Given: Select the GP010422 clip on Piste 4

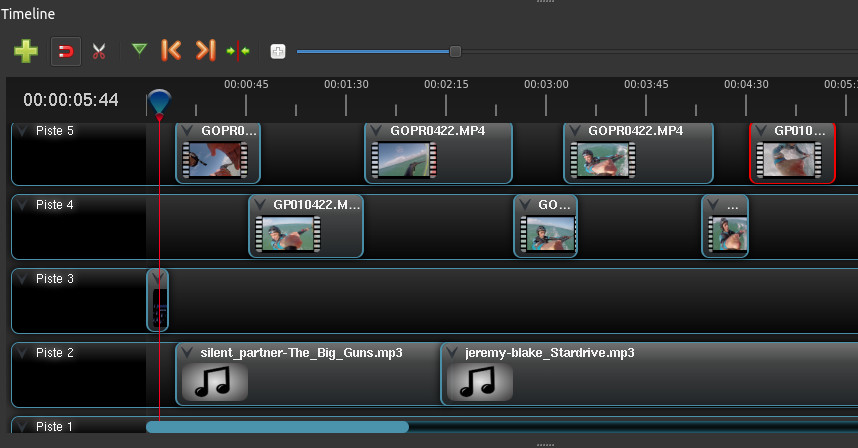Looking at the screenshot, I should click(305, 227).
